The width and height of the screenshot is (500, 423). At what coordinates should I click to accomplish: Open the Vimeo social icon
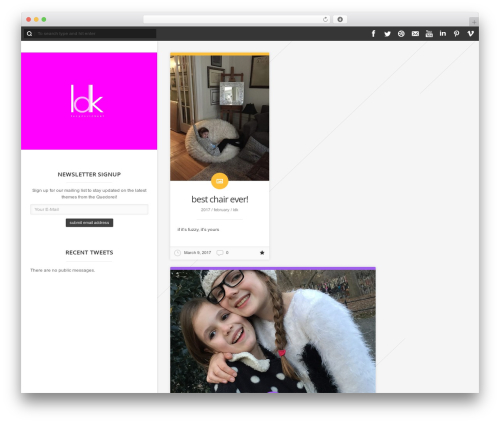pos(470,34)
